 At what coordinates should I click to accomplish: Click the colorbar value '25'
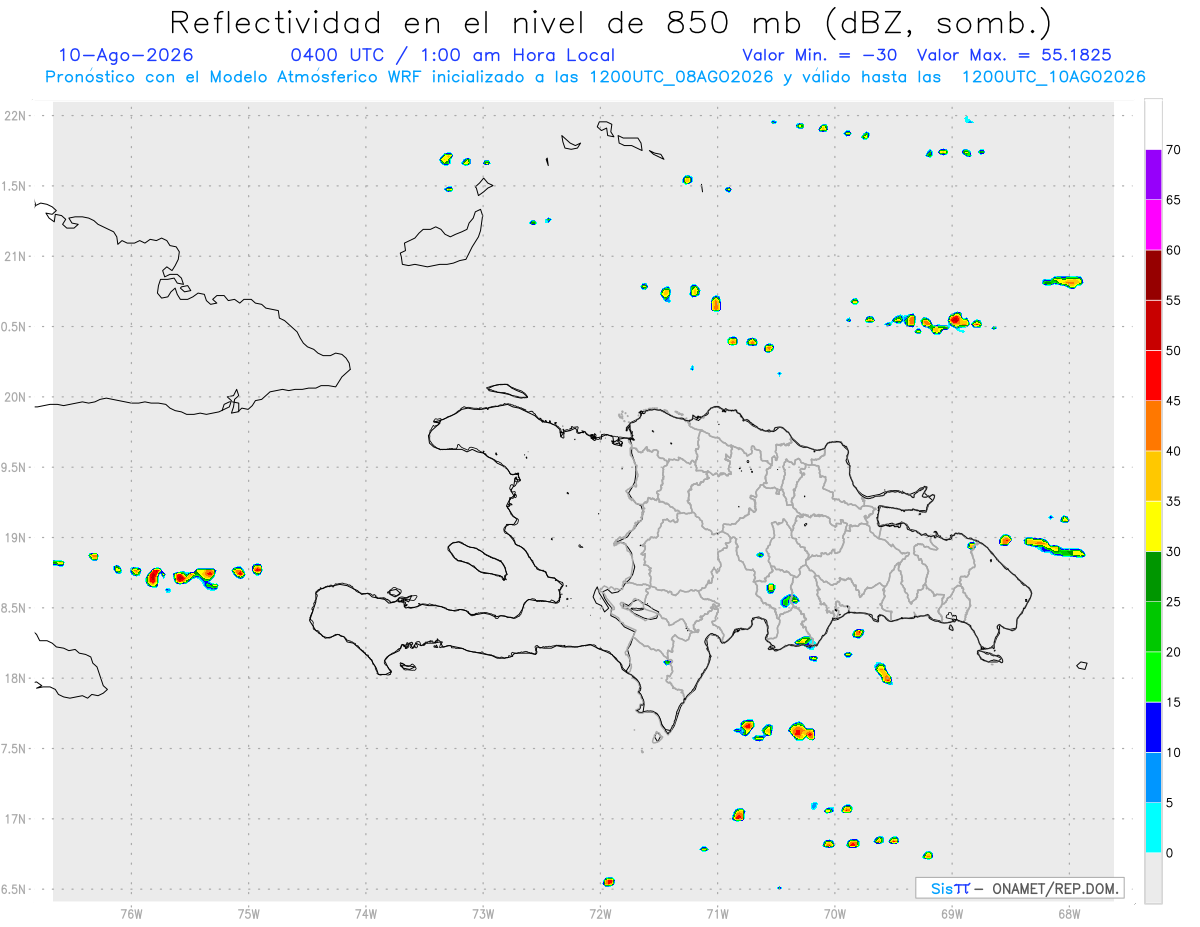point(1174,602)
